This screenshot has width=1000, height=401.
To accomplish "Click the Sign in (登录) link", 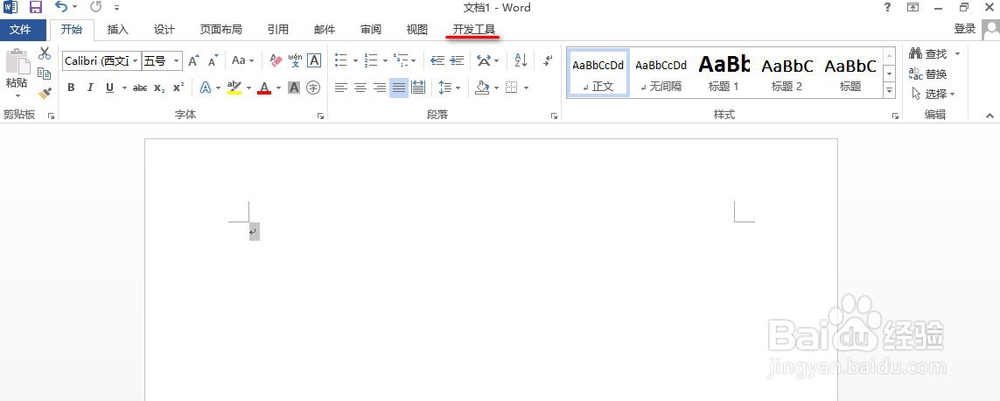I will coord(965,29).
